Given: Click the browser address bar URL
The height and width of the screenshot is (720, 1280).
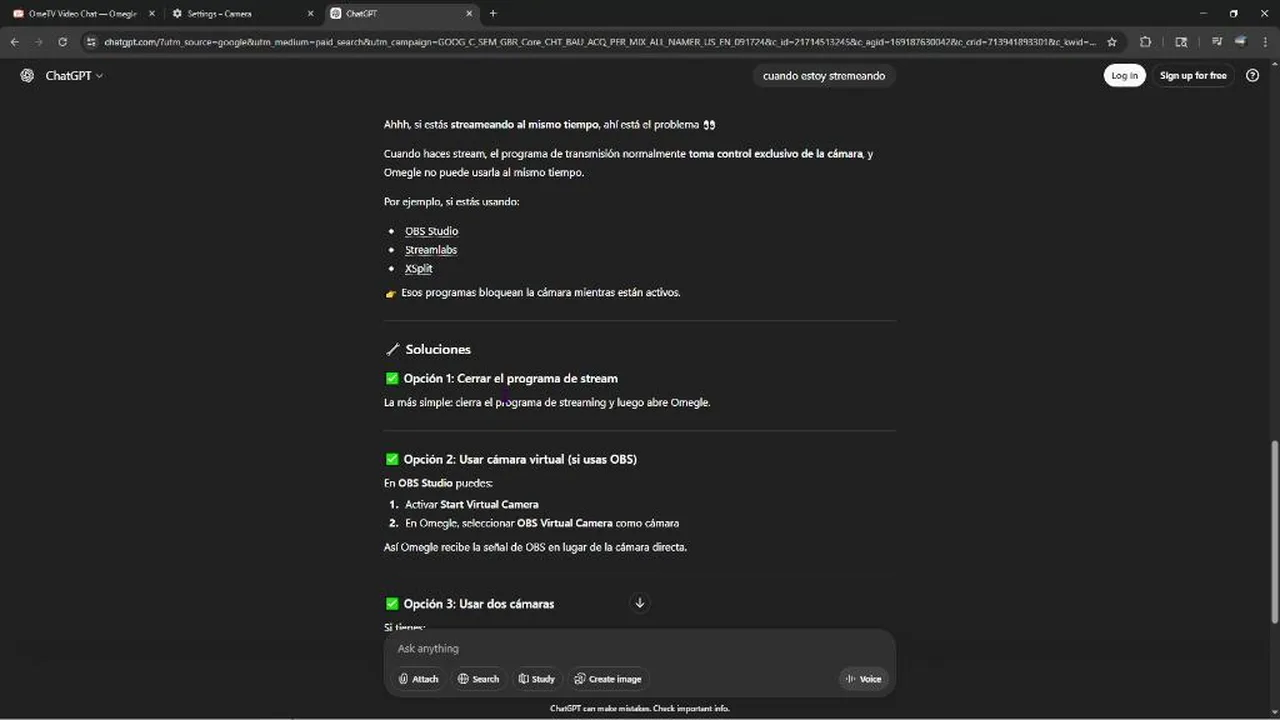Looking at the screenshot, I should [x=600, y=42].
